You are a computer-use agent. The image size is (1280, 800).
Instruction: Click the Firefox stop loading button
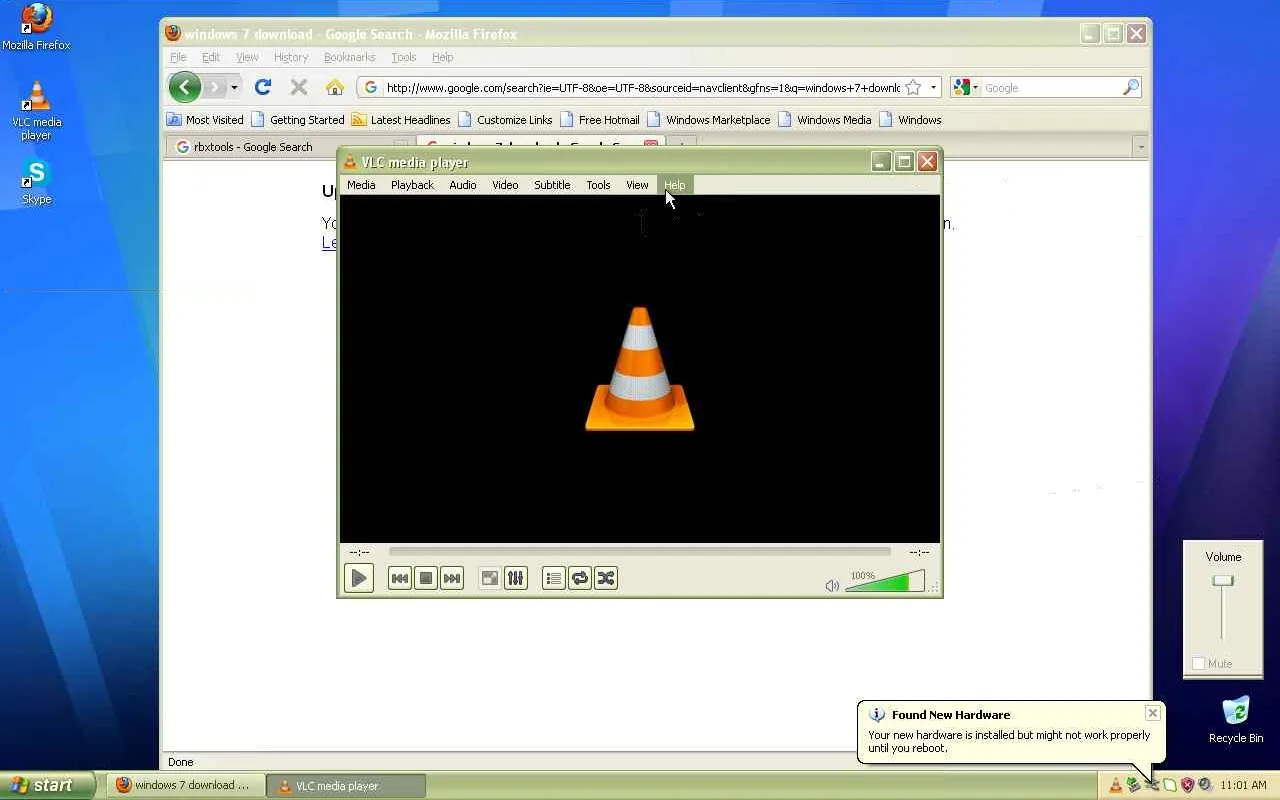coord(298,87)
